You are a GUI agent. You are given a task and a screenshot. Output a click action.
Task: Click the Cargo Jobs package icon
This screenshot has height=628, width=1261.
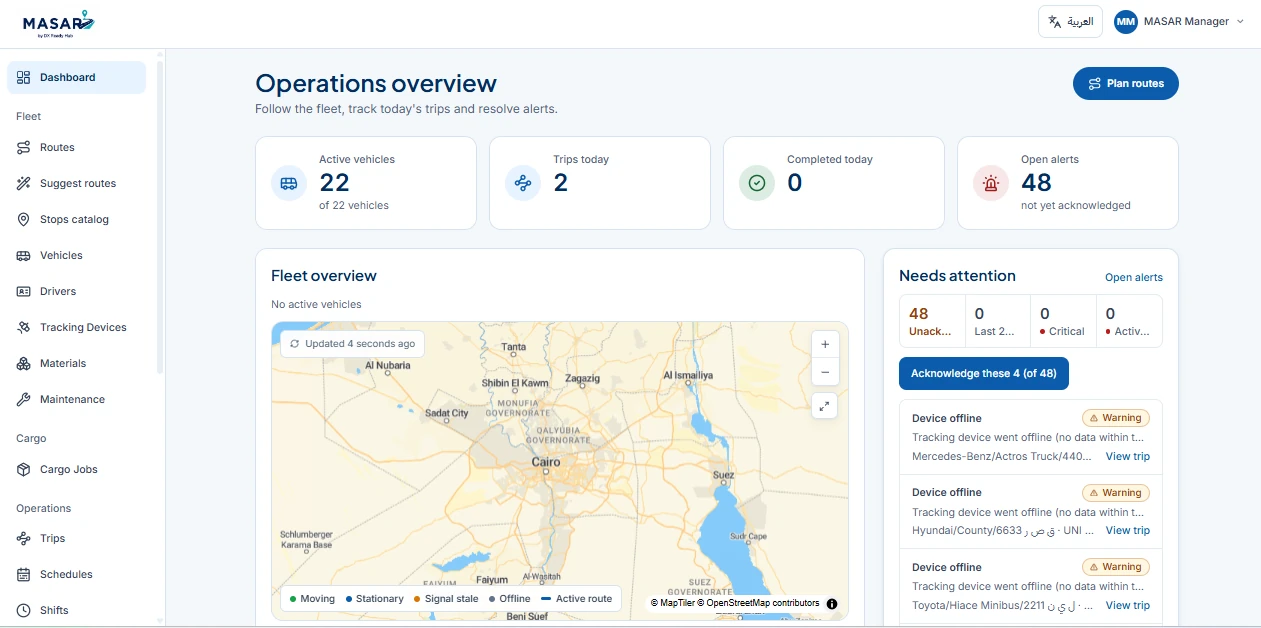(24, 470)
